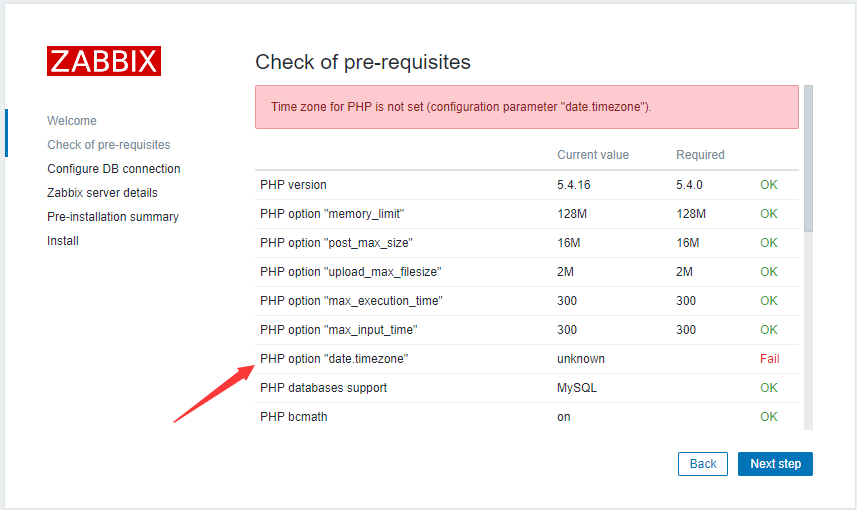Click the Back button
Image resolution: width=857 pixels, height=510 pixels.
click(703, 464)
